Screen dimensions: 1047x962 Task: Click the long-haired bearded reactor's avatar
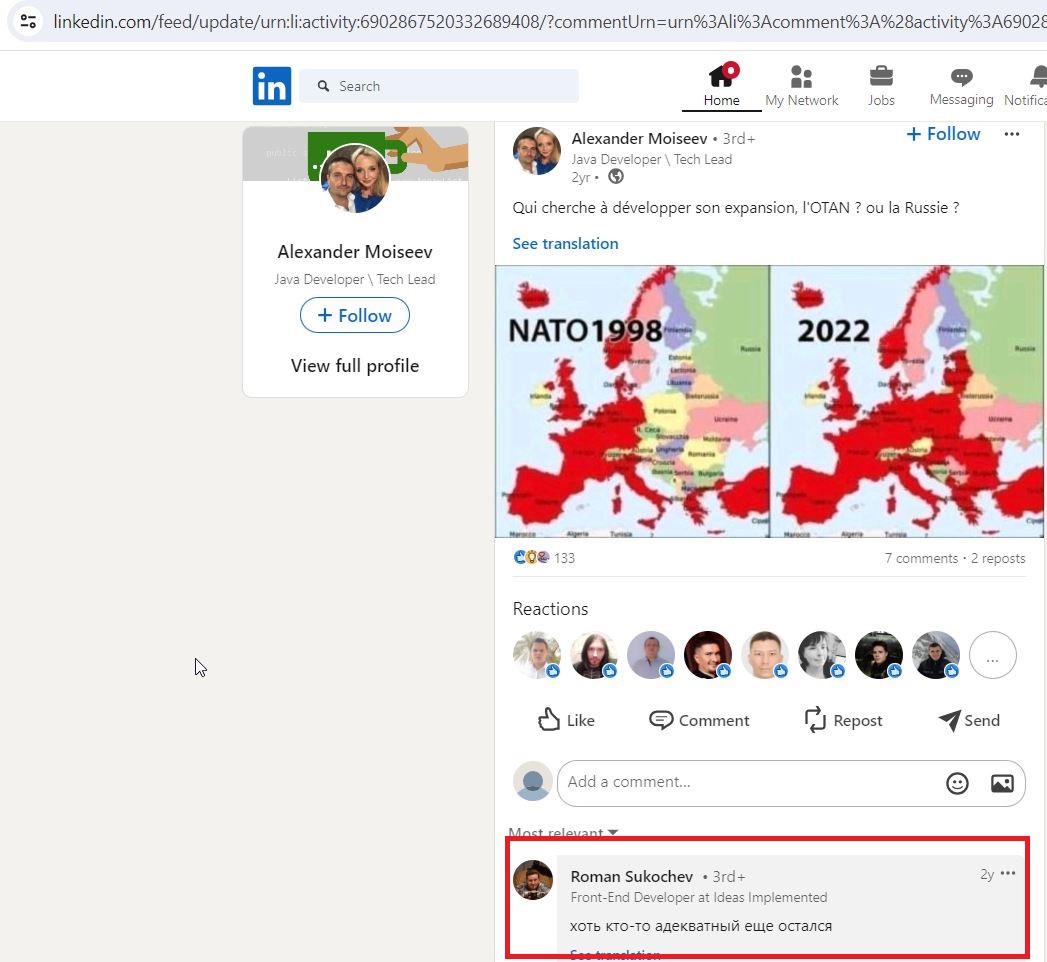(x=594, y=655)
